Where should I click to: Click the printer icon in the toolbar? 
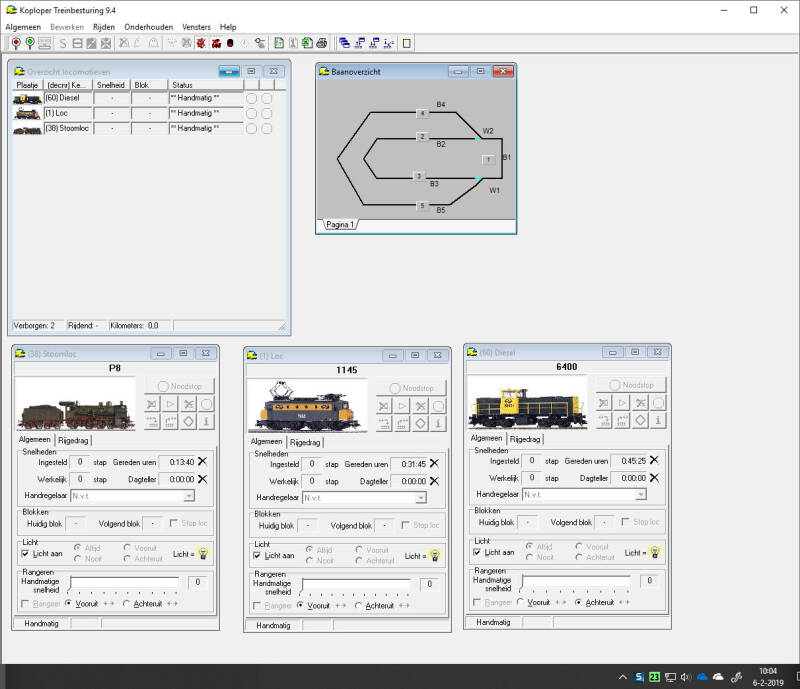click(321, 43)
